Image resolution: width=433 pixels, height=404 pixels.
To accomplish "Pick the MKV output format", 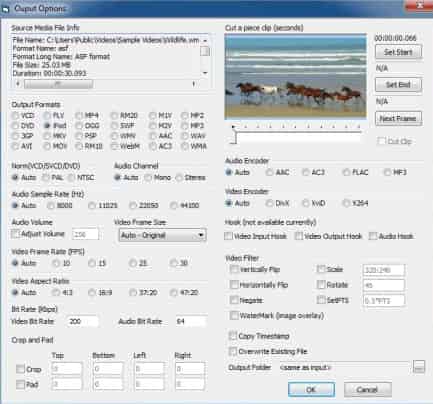I will tap(47, 136).
